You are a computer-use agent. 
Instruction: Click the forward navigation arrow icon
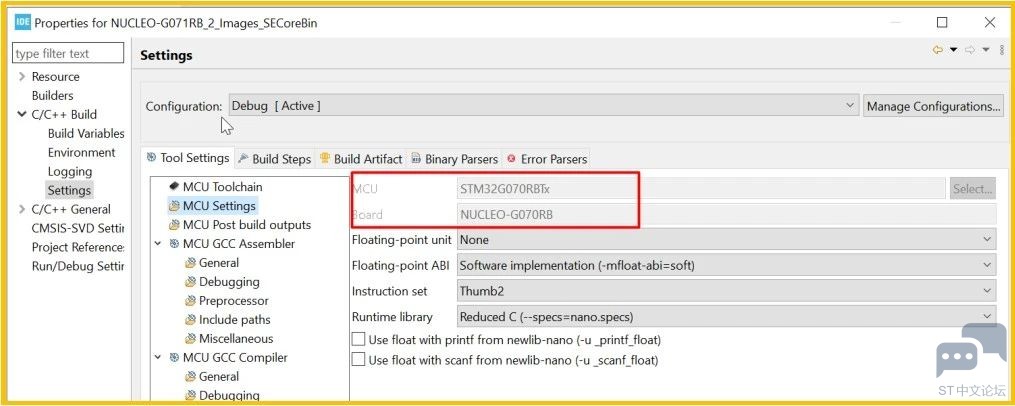point(970,50)
